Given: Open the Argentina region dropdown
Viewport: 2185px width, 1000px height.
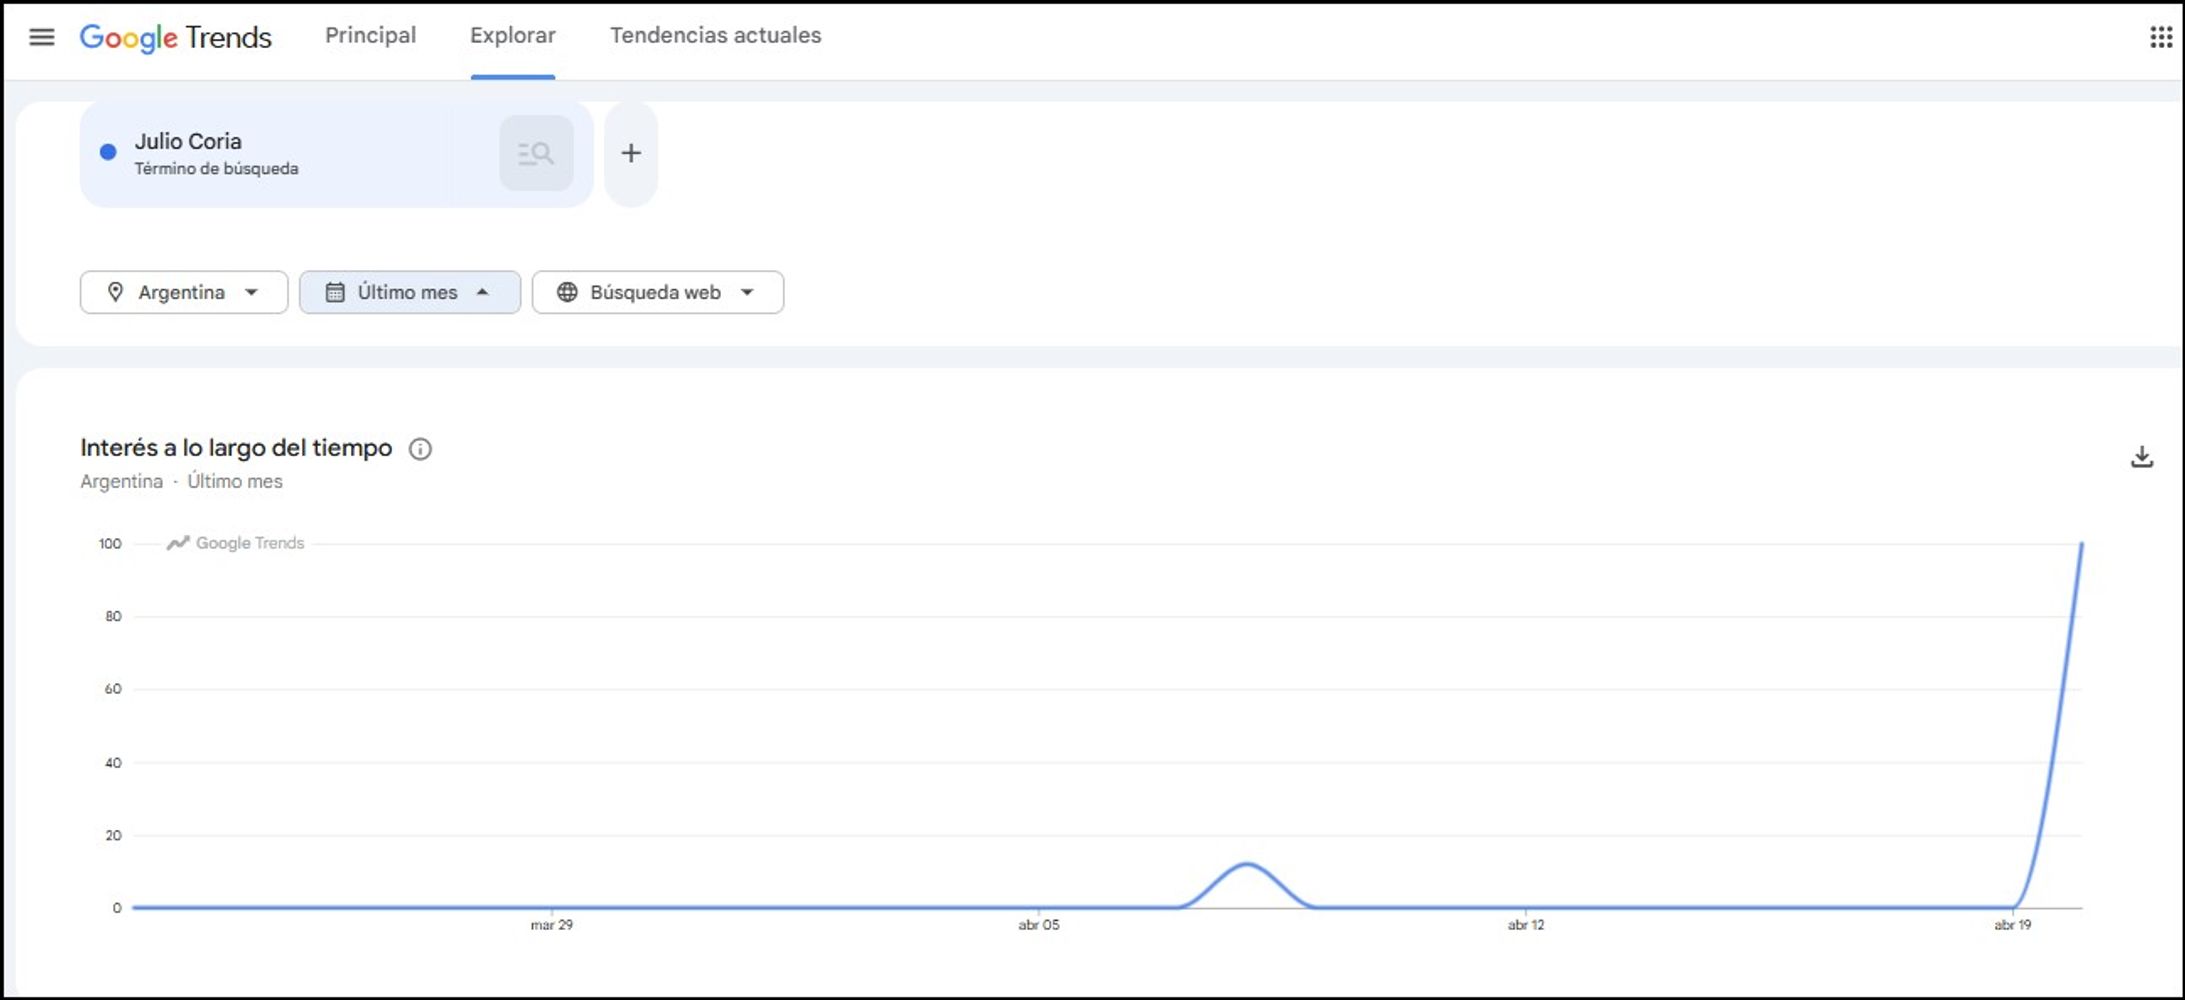Looking at the screenshot, I should tap(184, 292).
